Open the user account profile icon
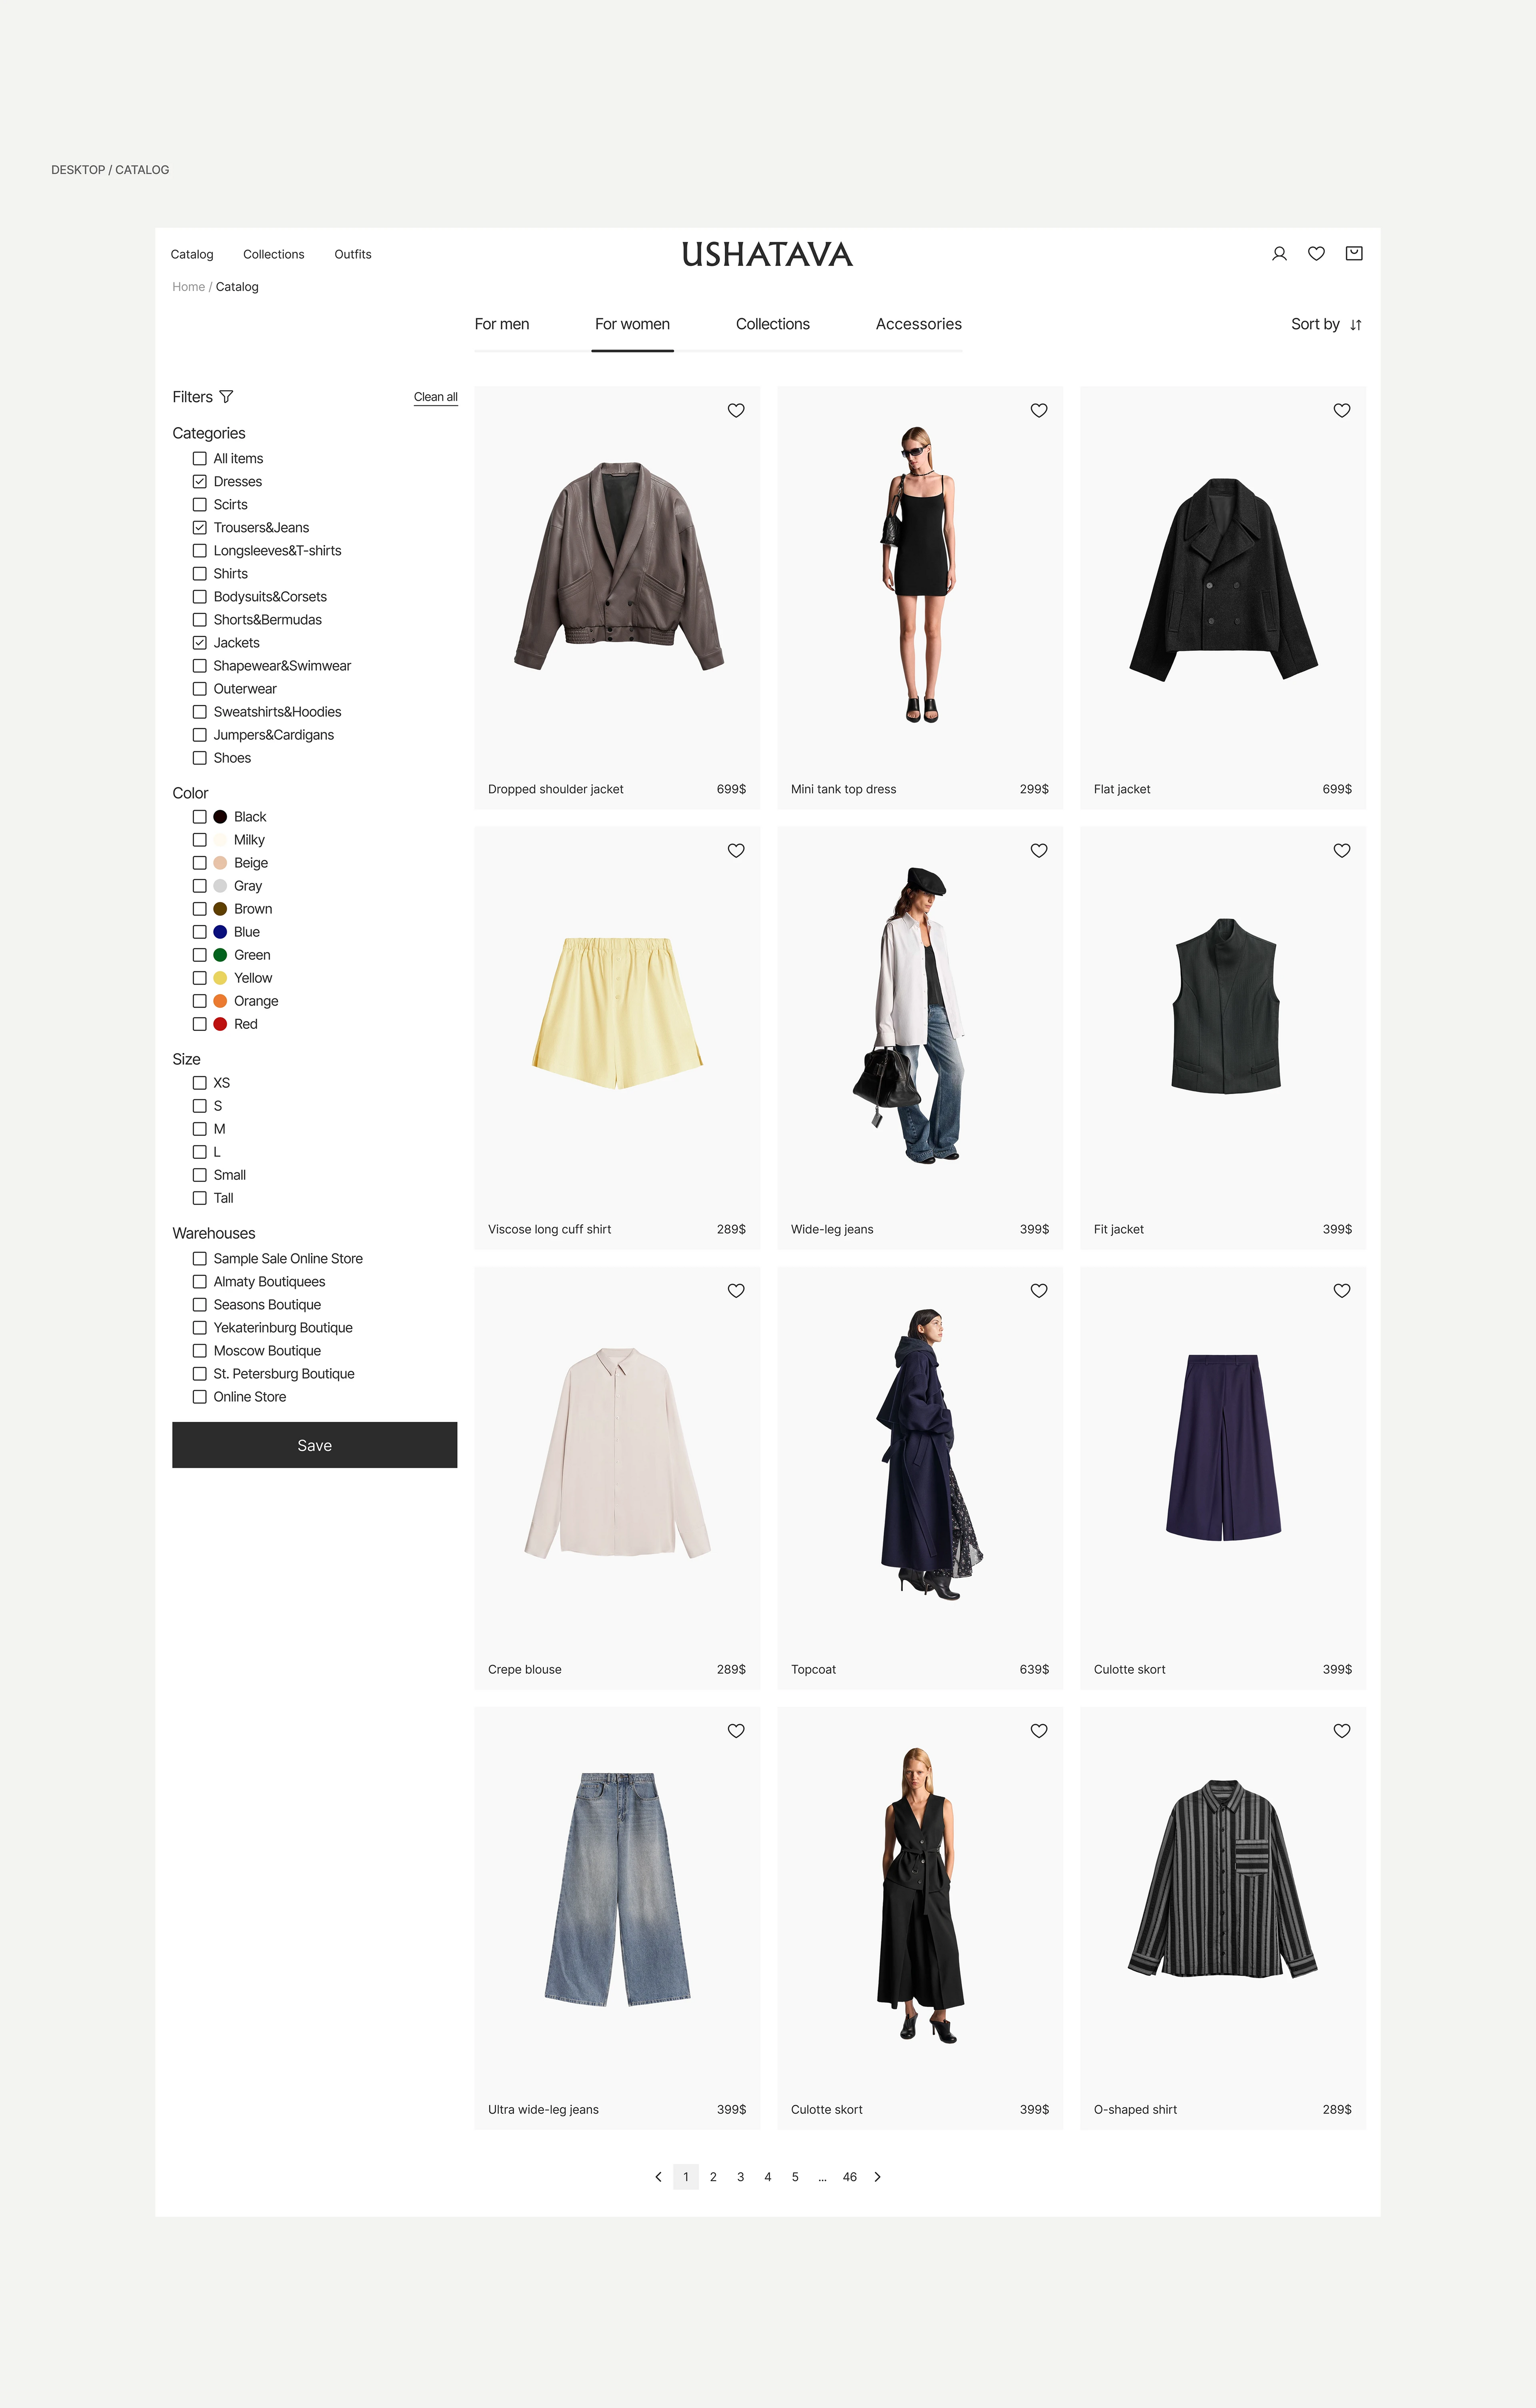This screenshot has height=2408, width=1536. coord(1279,254)
